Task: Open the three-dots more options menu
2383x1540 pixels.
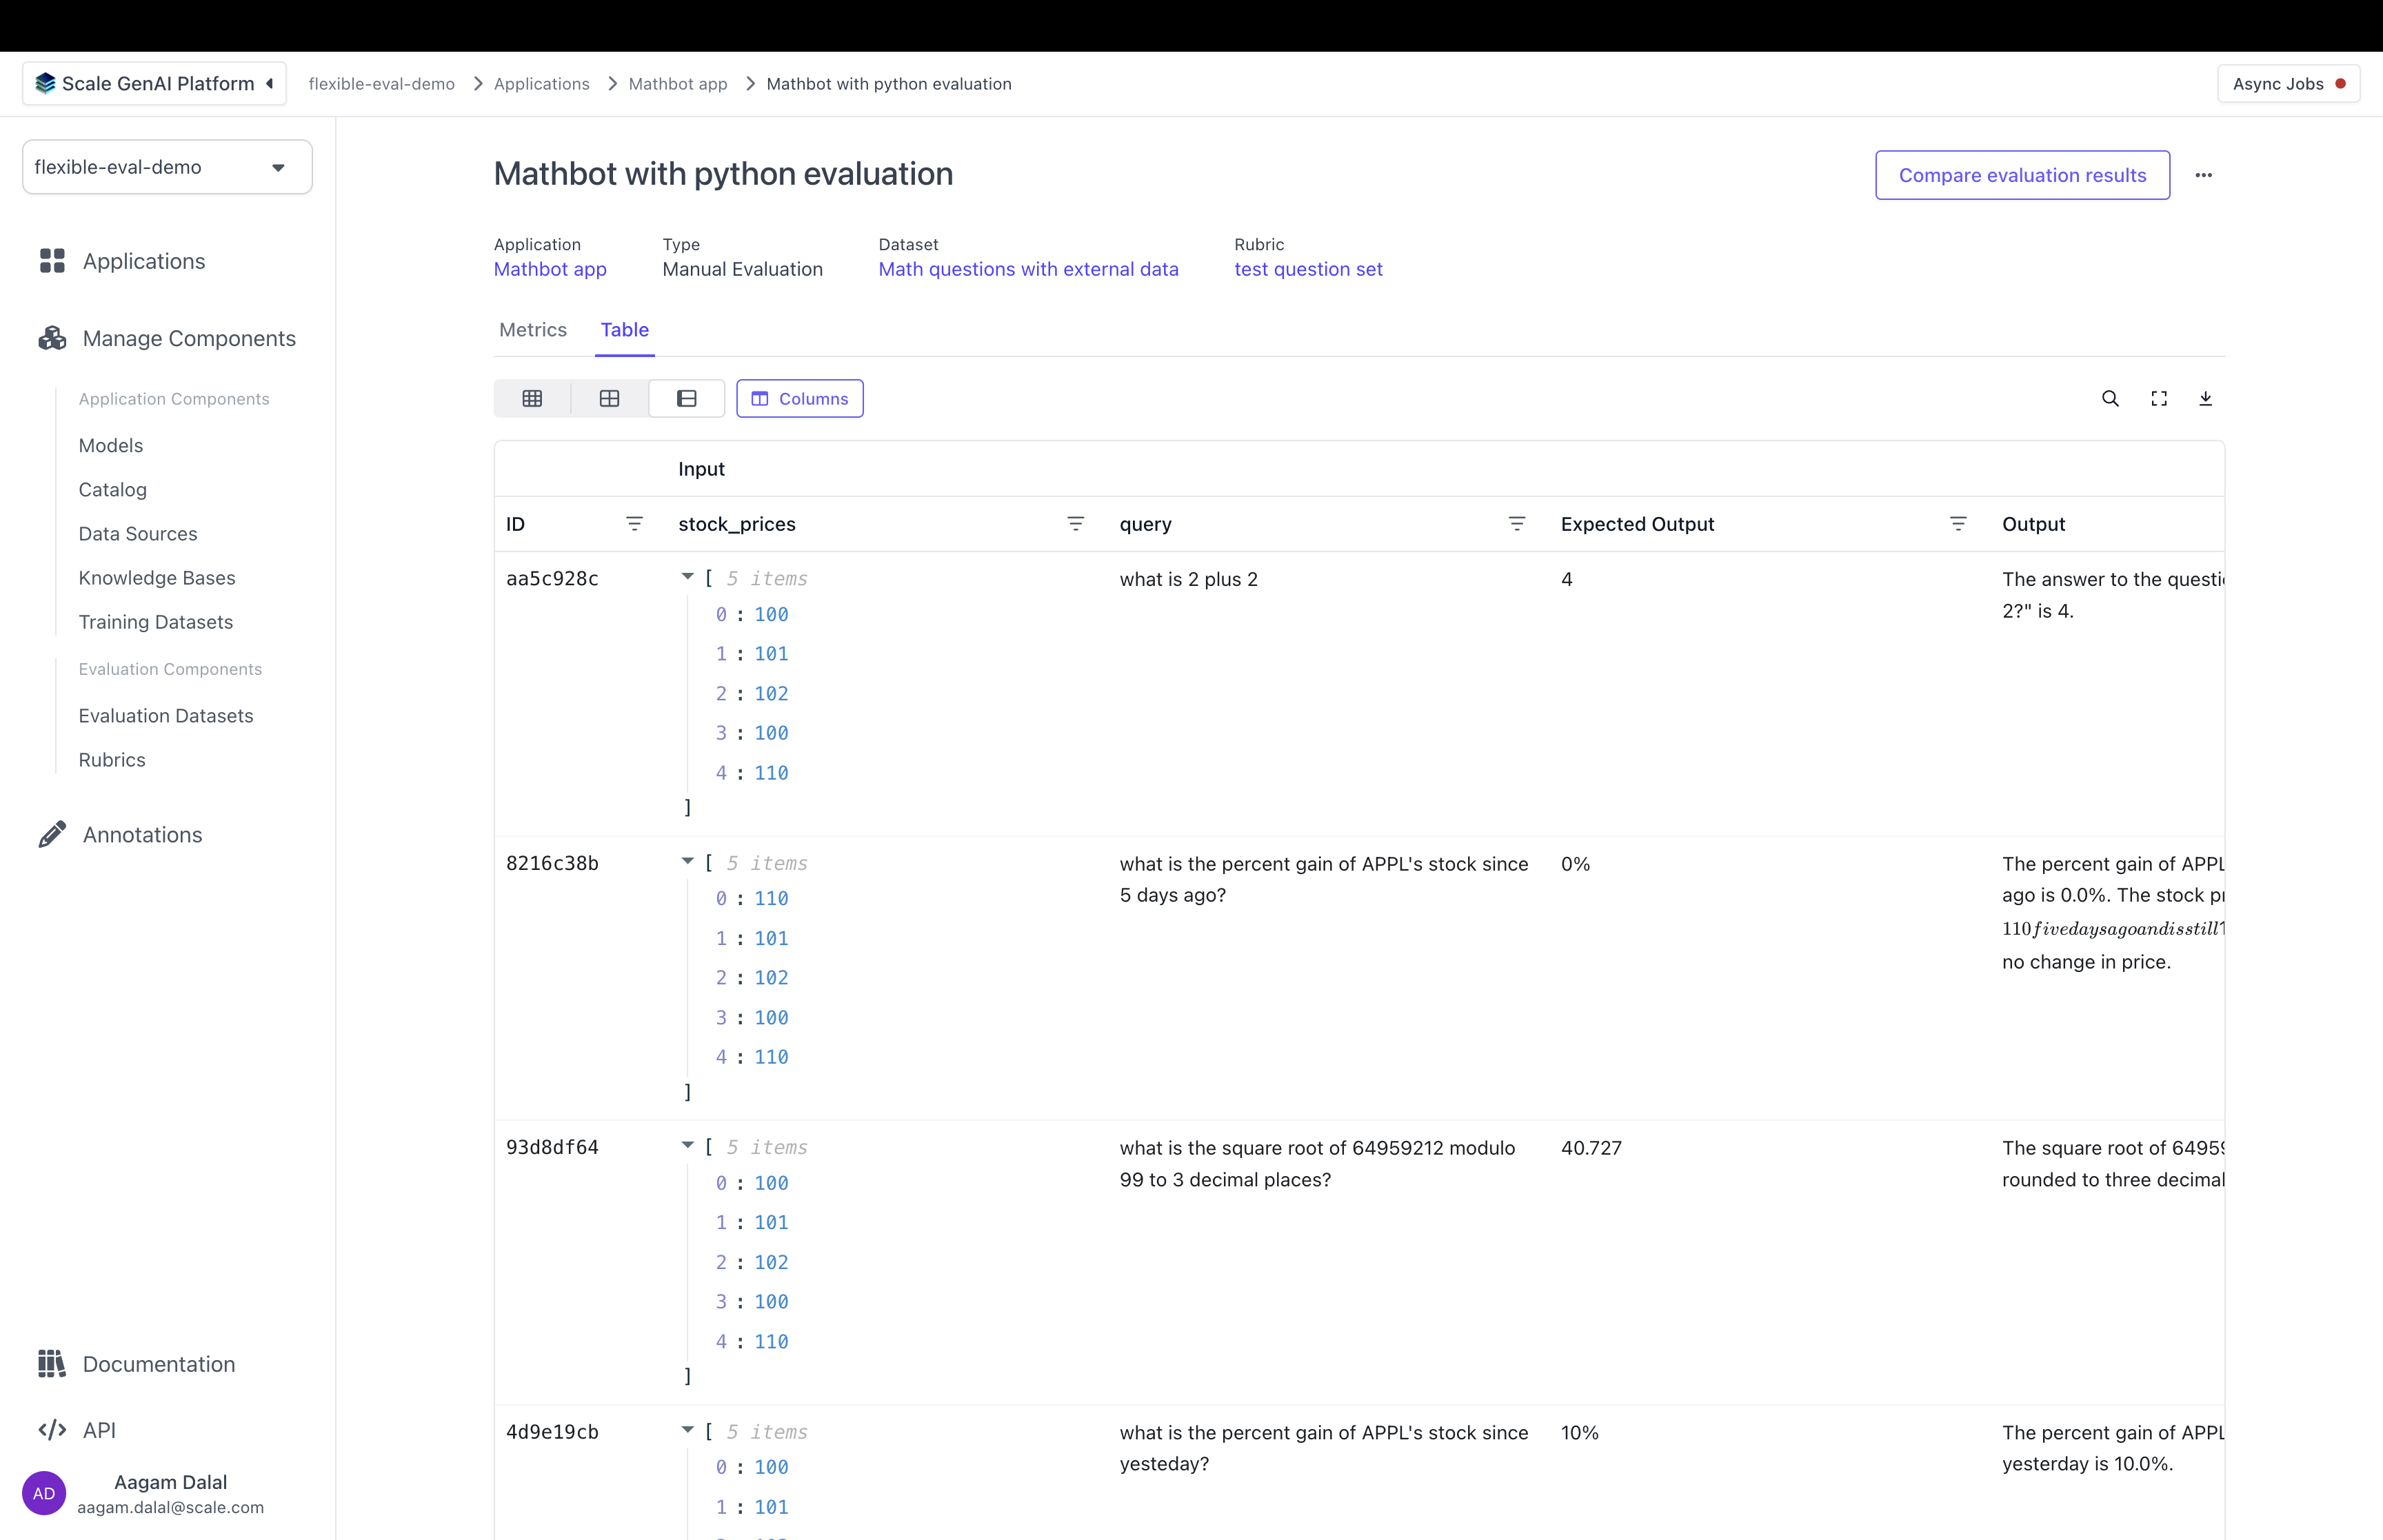Action: point(2203,175)
